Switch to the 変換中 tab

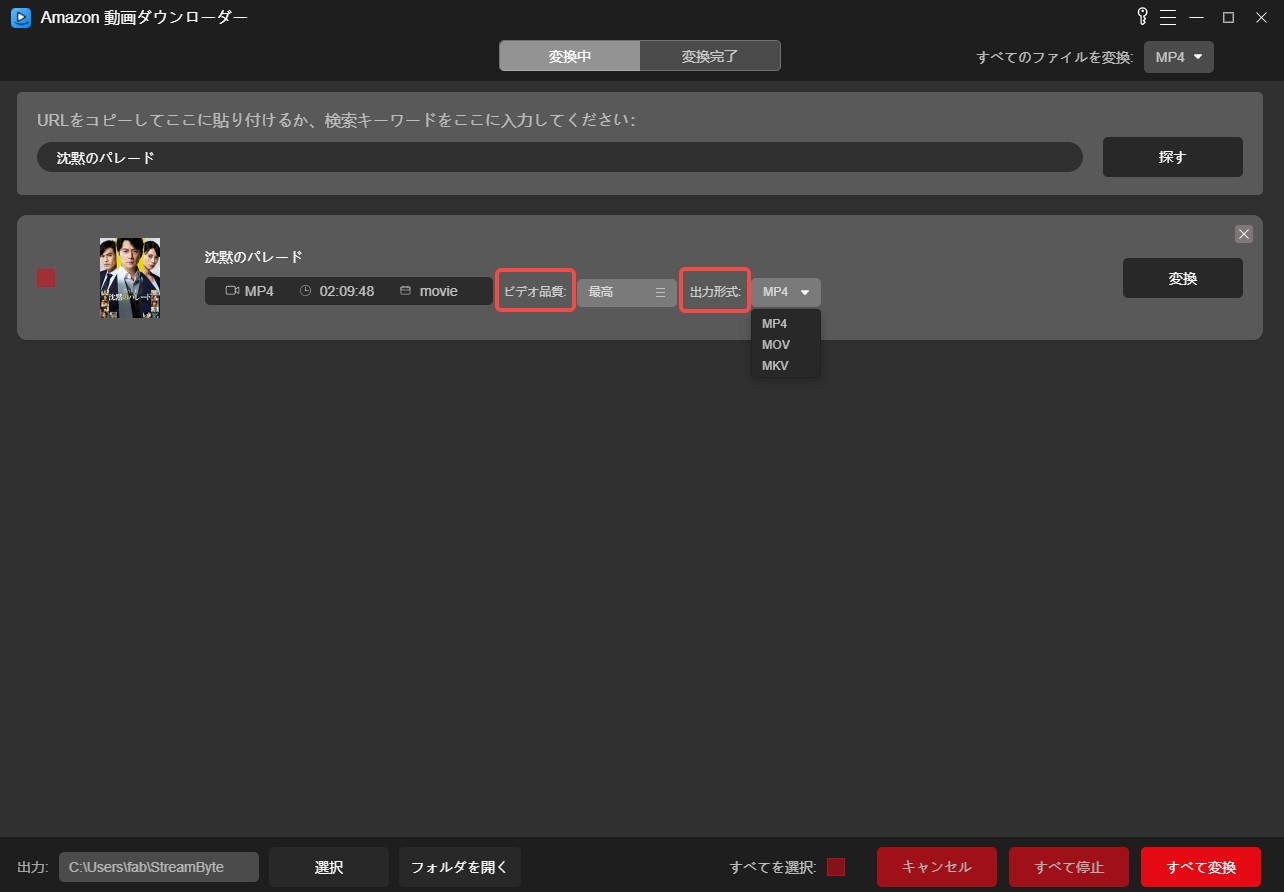click(570, 56)
